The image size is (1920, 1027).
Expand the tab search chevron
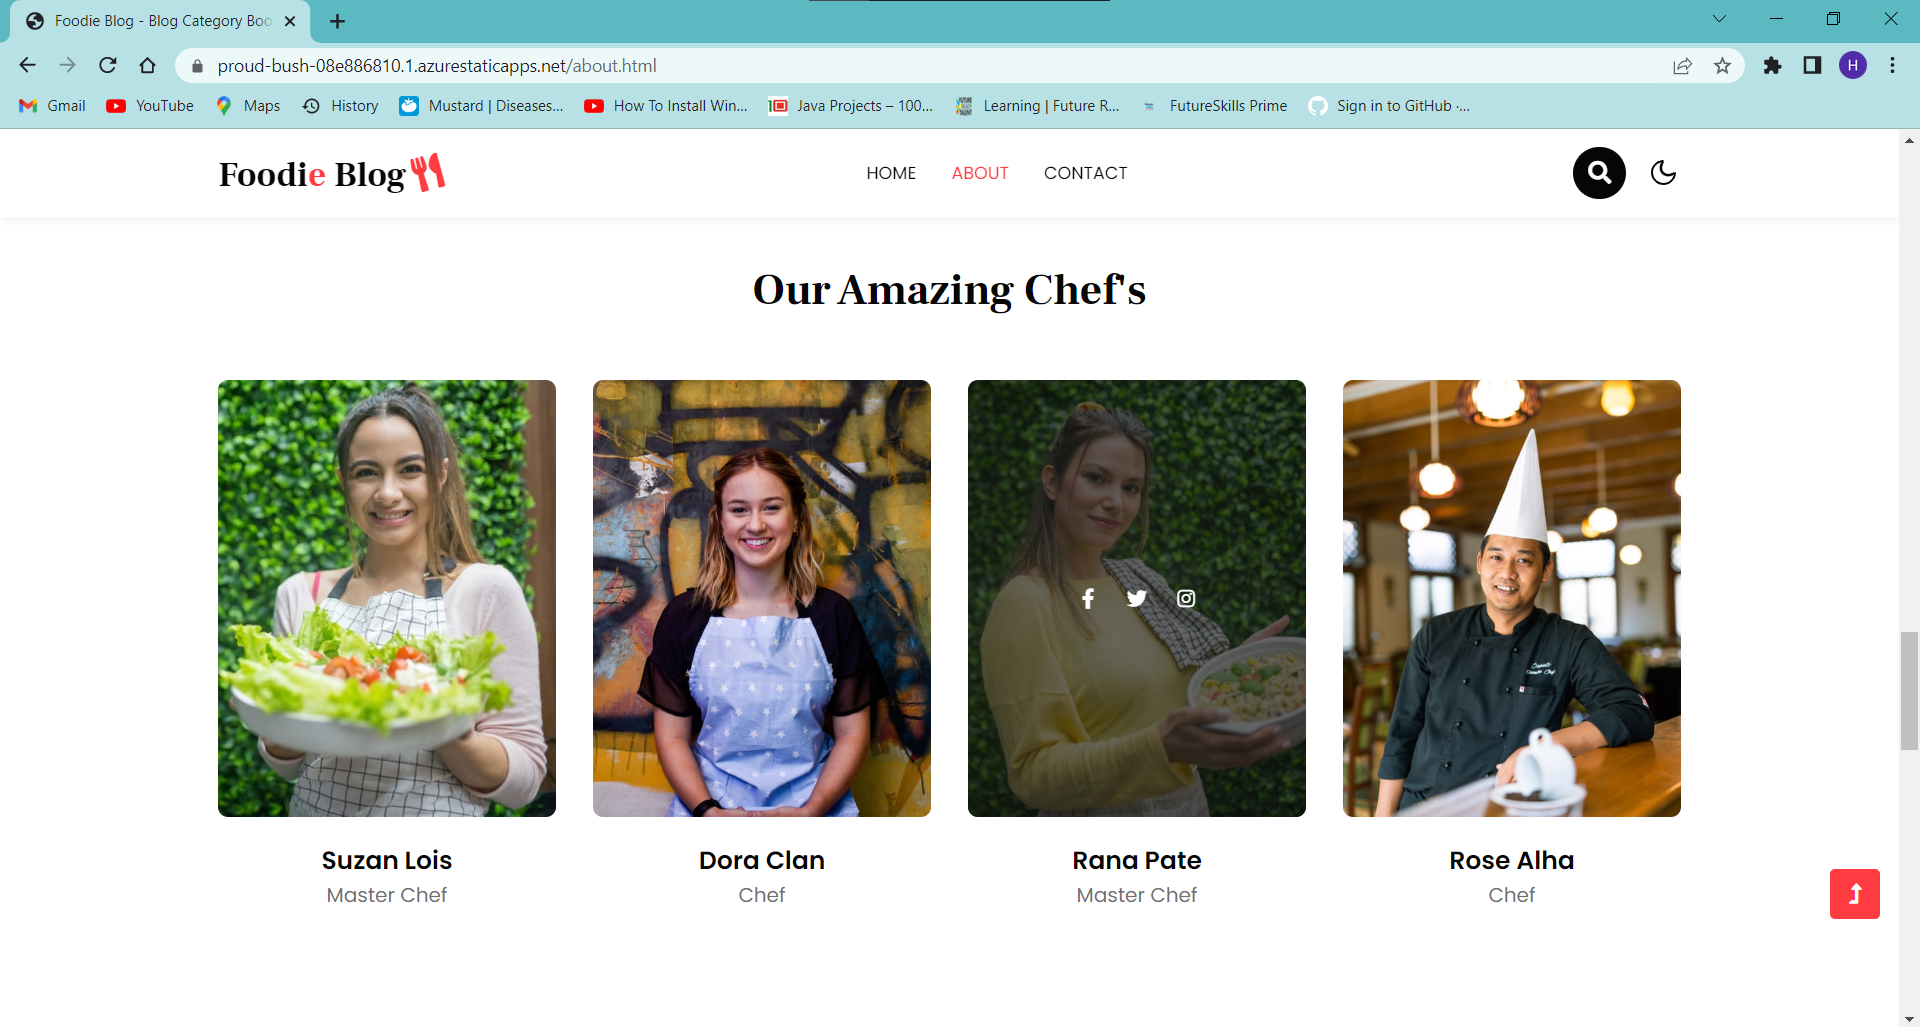coord(1719,19)
